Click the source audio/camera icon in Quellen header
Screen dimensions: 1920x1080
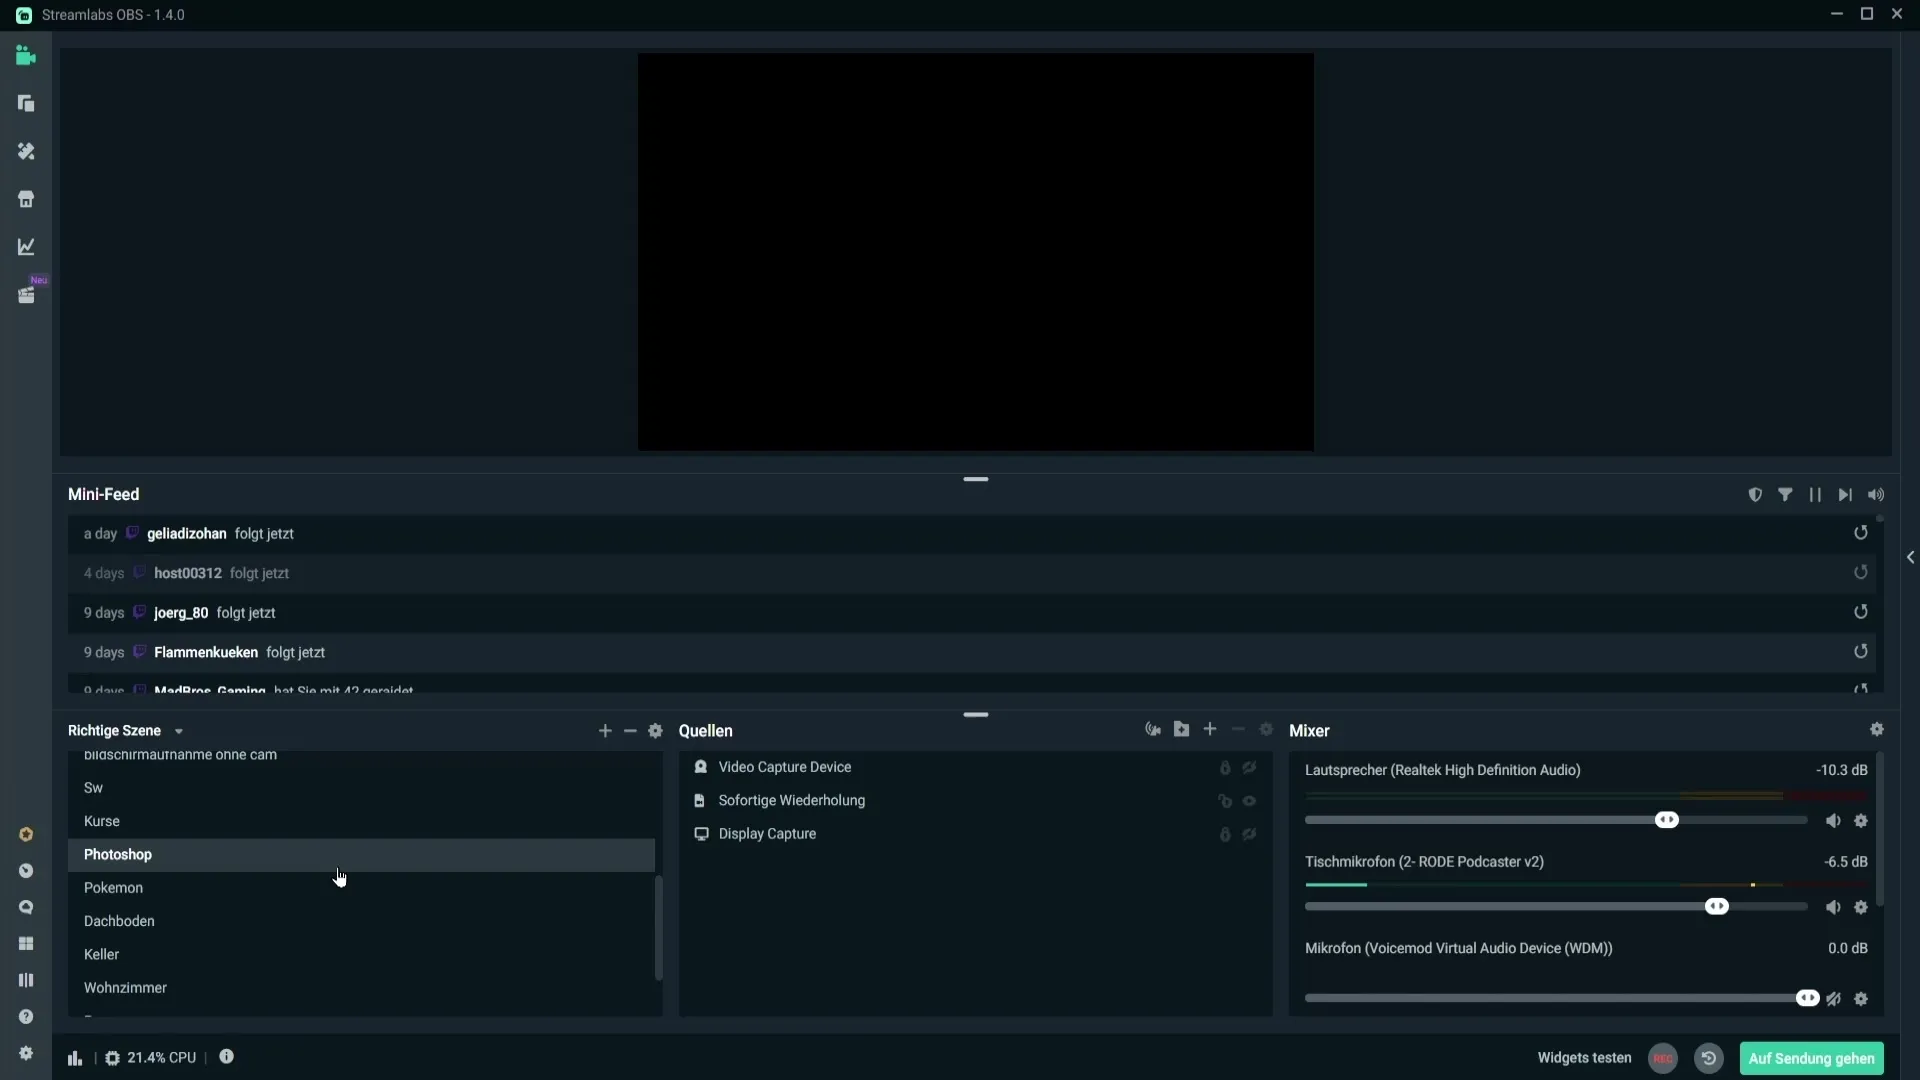[1153, 730]
